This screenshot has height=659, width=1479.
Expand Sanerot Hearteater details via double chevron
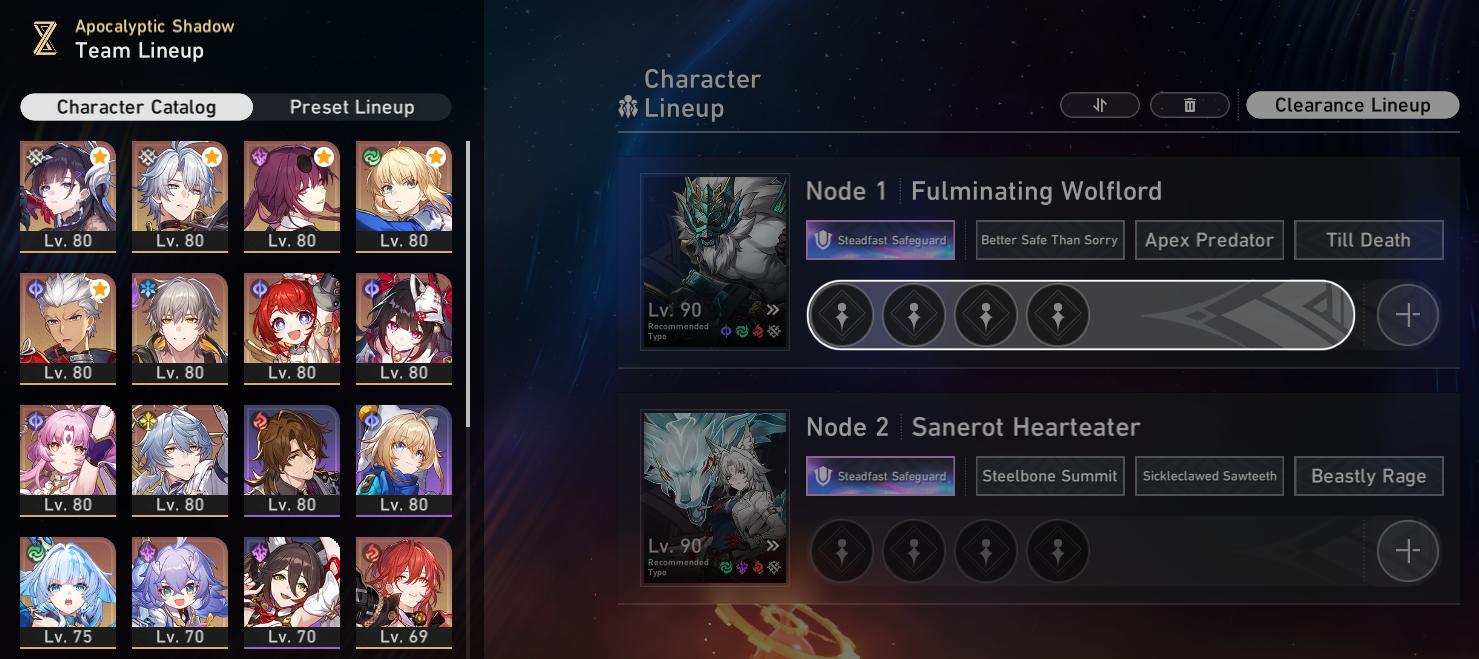[772, 546]
